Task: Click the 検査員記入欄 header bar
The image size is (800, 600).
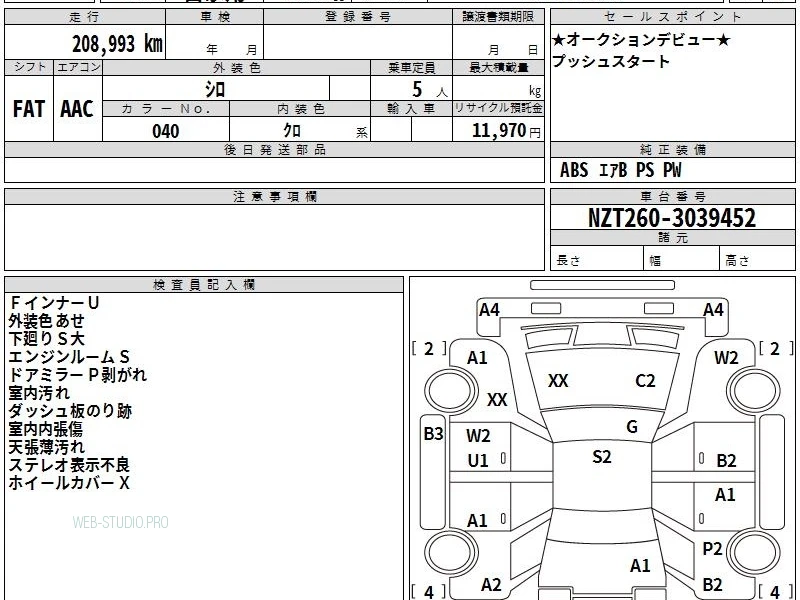Action: click(204, 285)
